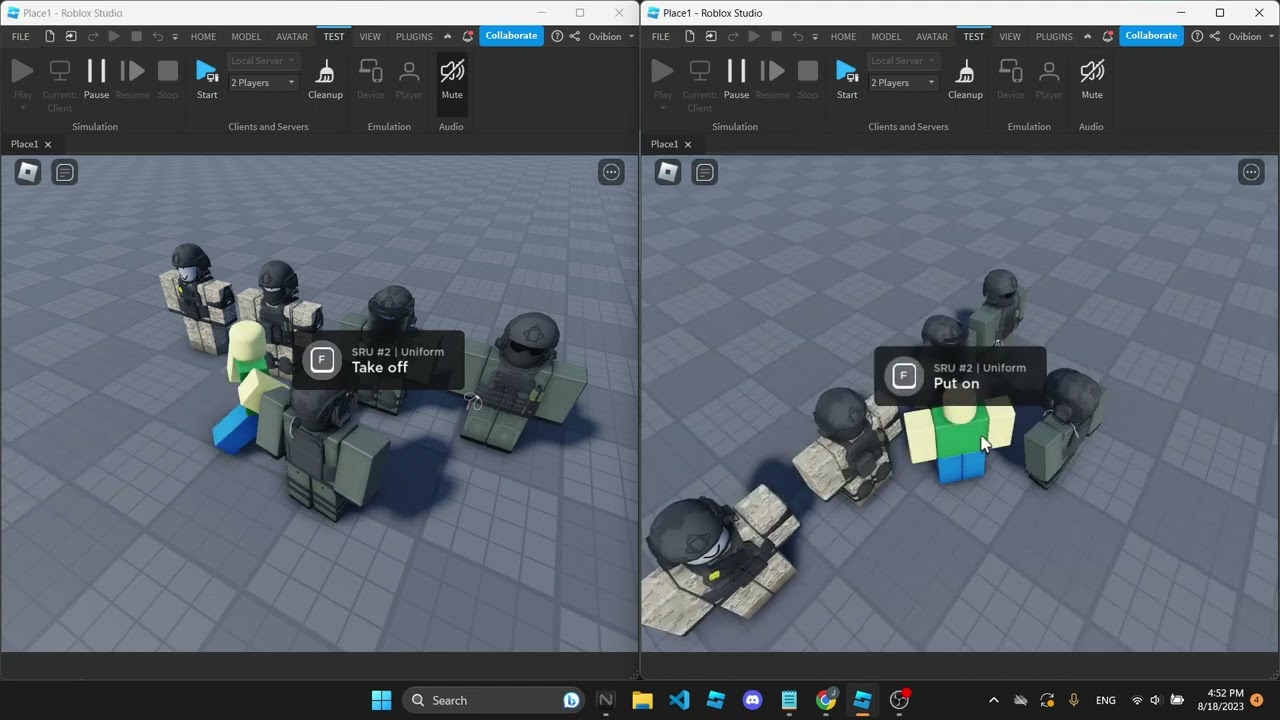
Task: Open Discord from taskbar
Action: point(752,700)
